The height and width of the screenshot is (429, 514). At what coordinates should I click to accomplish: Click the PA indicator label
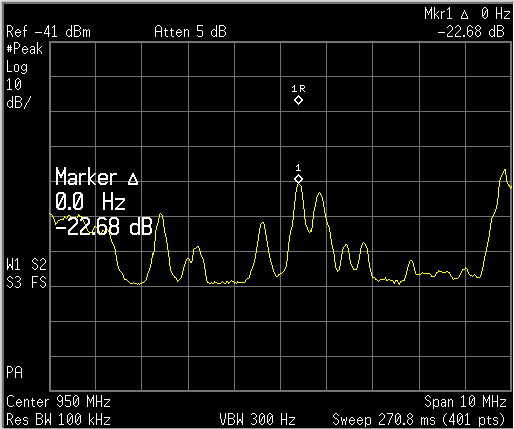coord(14,372)
